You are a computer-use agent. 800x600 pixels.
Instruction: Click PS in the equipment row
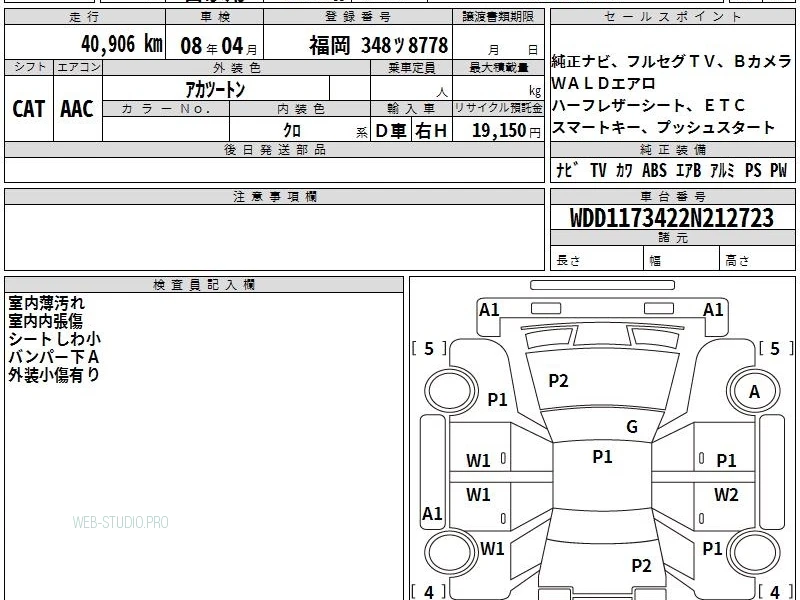pyautogui.click(x=753, y=170)
